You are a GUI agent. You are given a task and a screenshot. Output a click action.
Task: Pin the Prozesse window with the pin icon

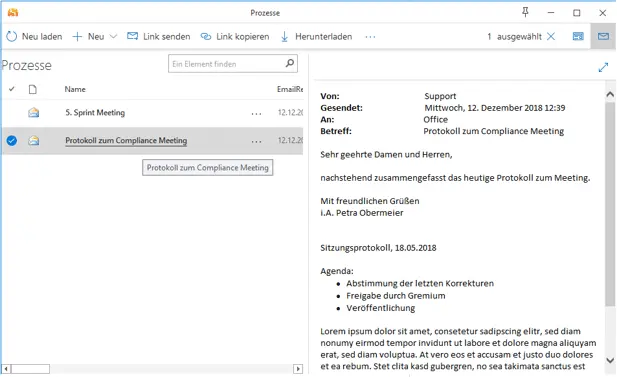tap(525, 13)
